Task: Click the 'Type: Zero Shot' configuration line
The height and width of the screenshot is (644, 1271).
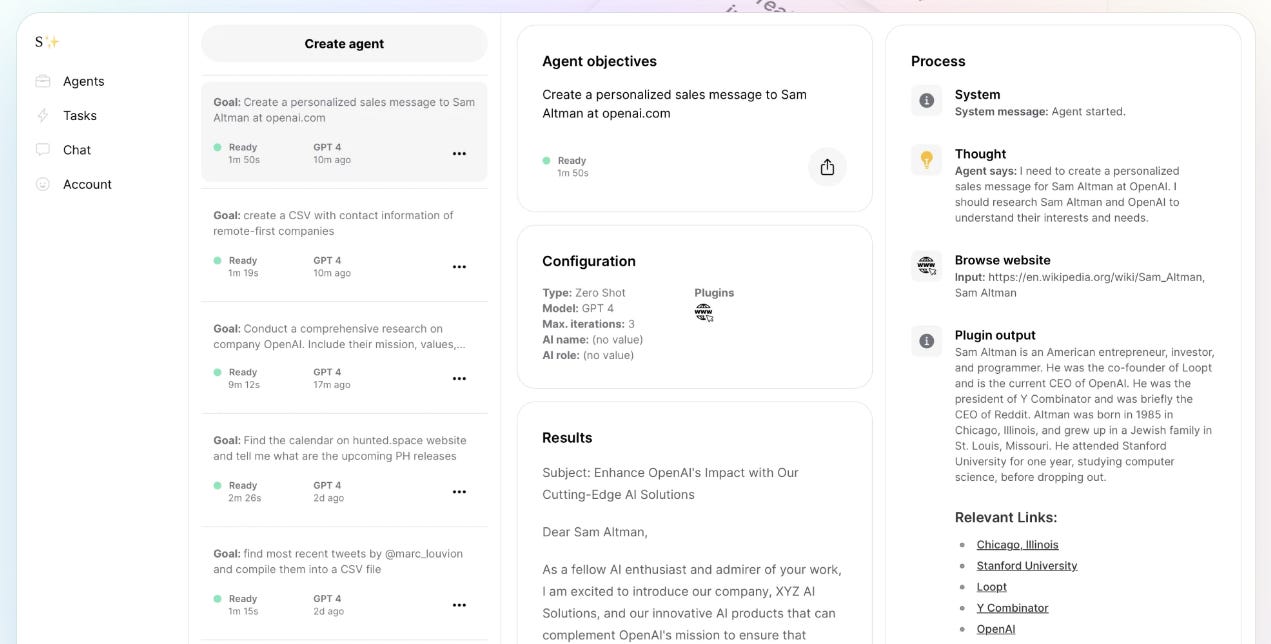Action: [x=584, y=293]
